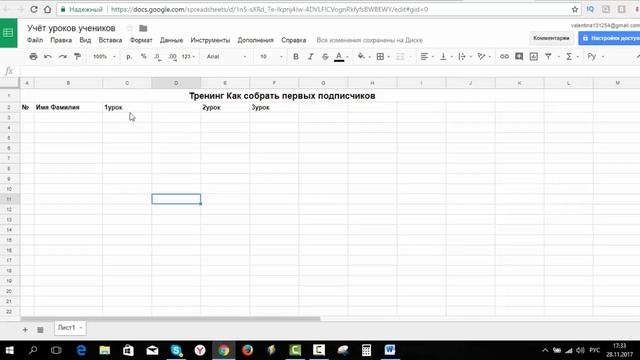Click the filter icon in toolbar

tap(549, 57)
